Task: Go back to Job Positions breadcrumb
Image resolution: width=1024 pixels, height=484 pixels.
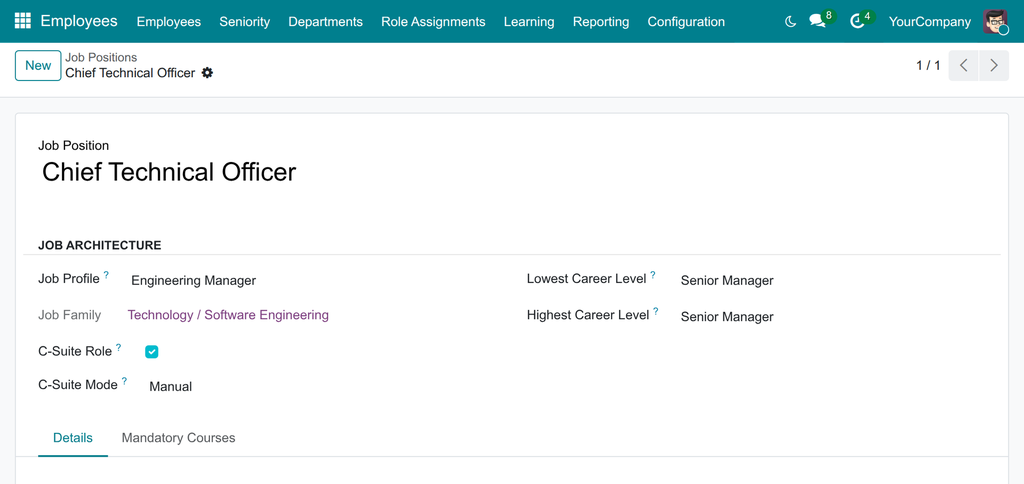Action: [x=101, y=57]
